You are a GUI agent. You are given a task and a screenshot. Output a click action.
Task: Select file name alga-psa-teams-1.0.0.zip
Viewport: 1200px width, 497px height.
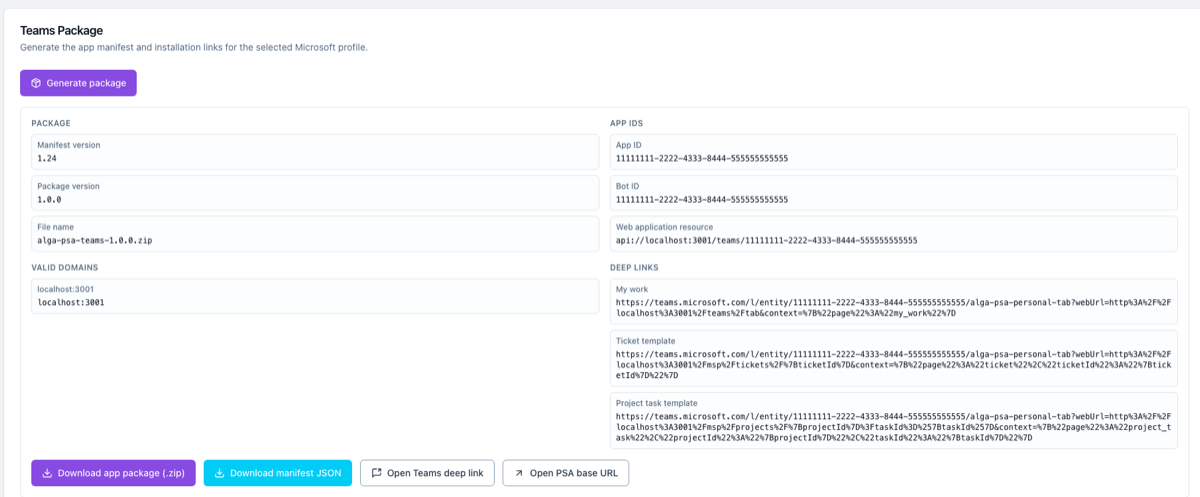click(x=94, y=240)
